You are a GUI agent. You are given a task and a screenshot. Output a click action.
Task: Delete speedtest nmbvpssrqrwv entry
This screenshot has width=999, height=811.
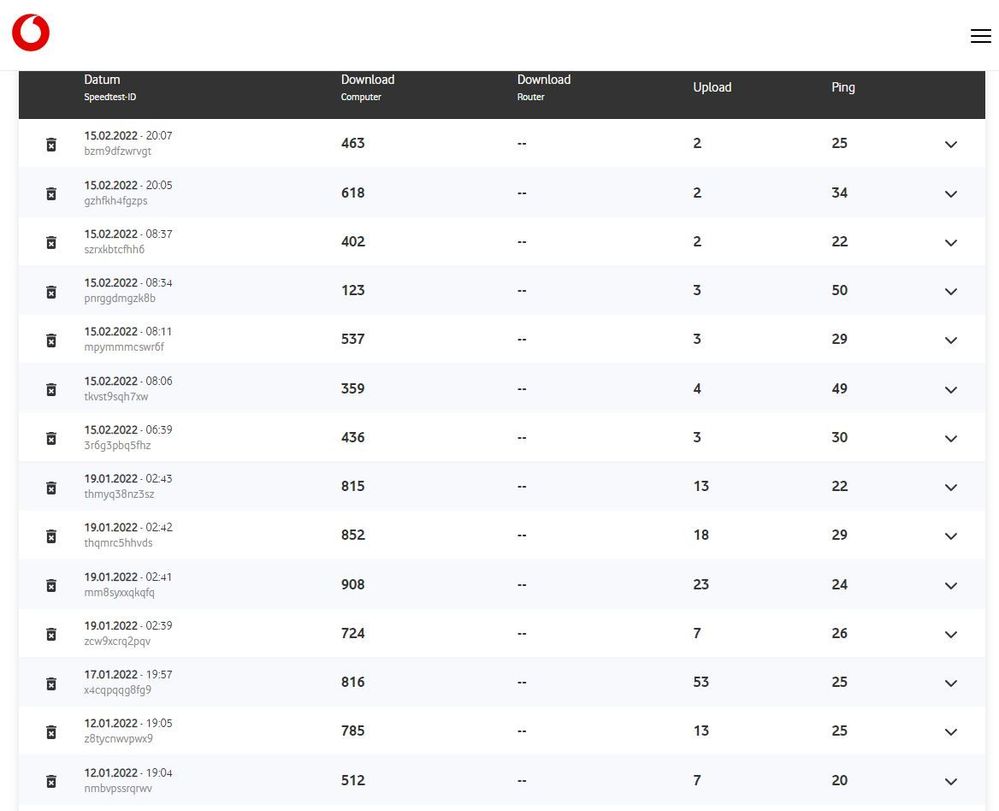(52, 781)
